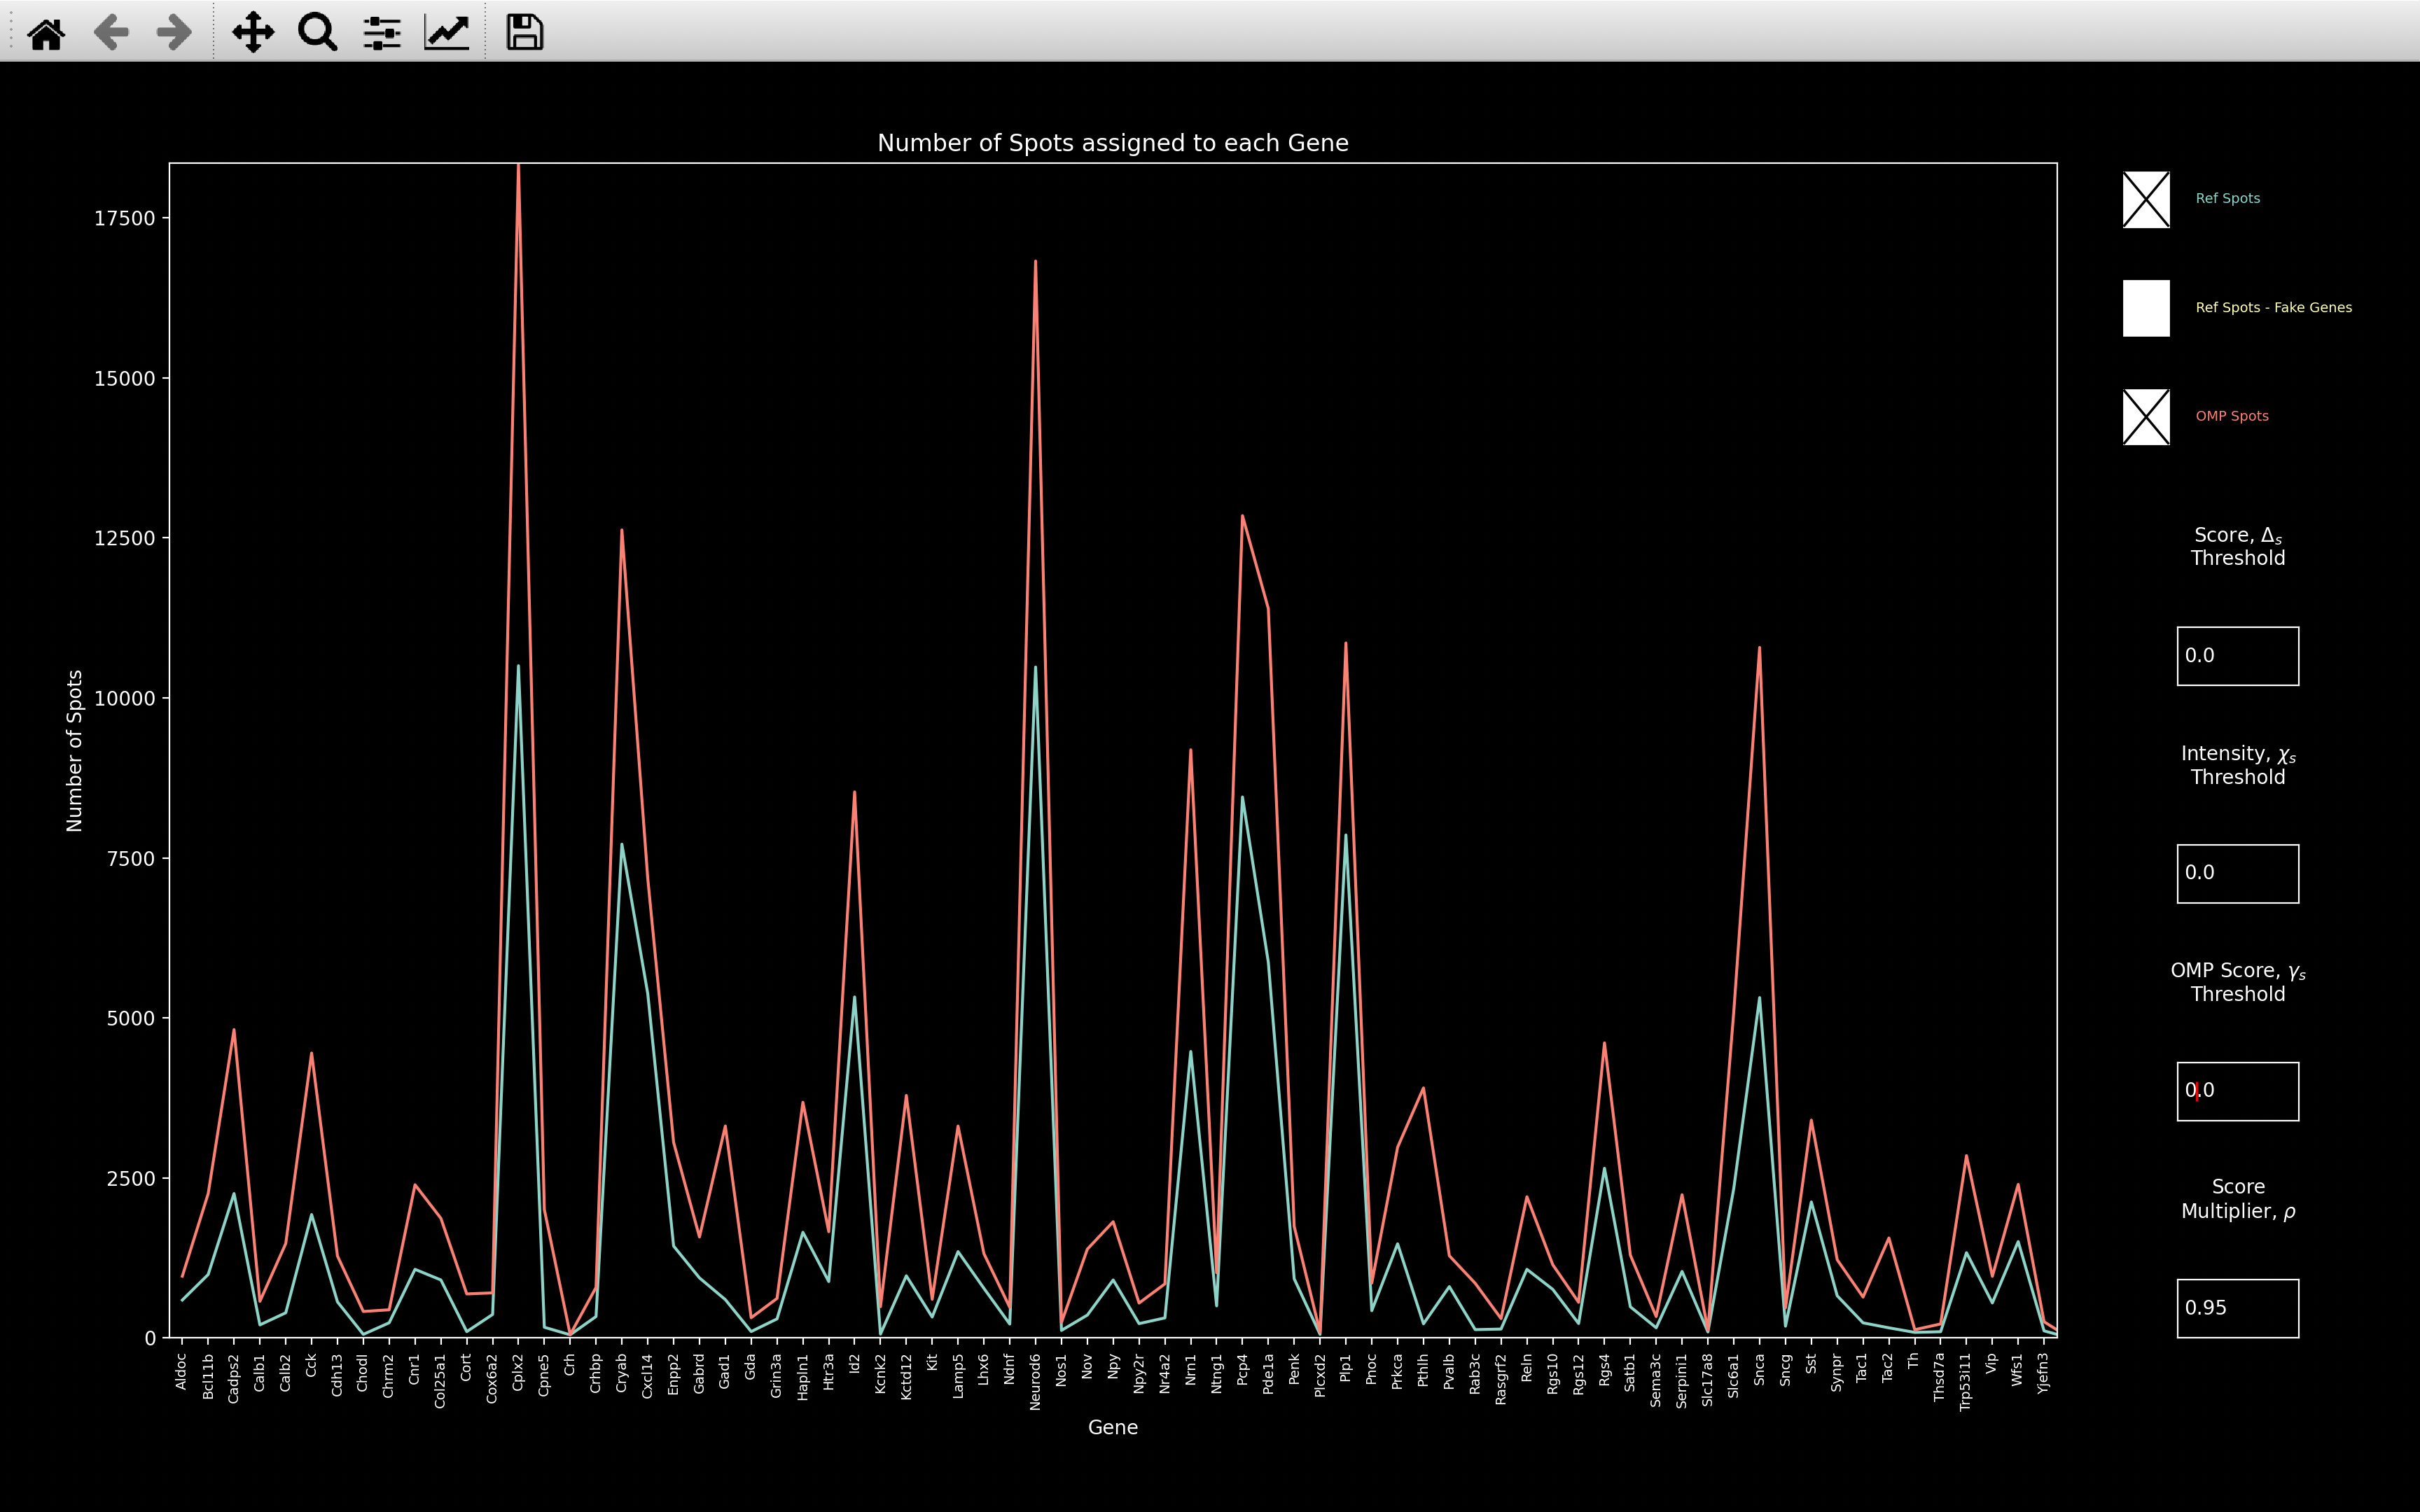Click the 2500 y-axis tick label
The image size is (2420, 1512).
(131, 1179)
